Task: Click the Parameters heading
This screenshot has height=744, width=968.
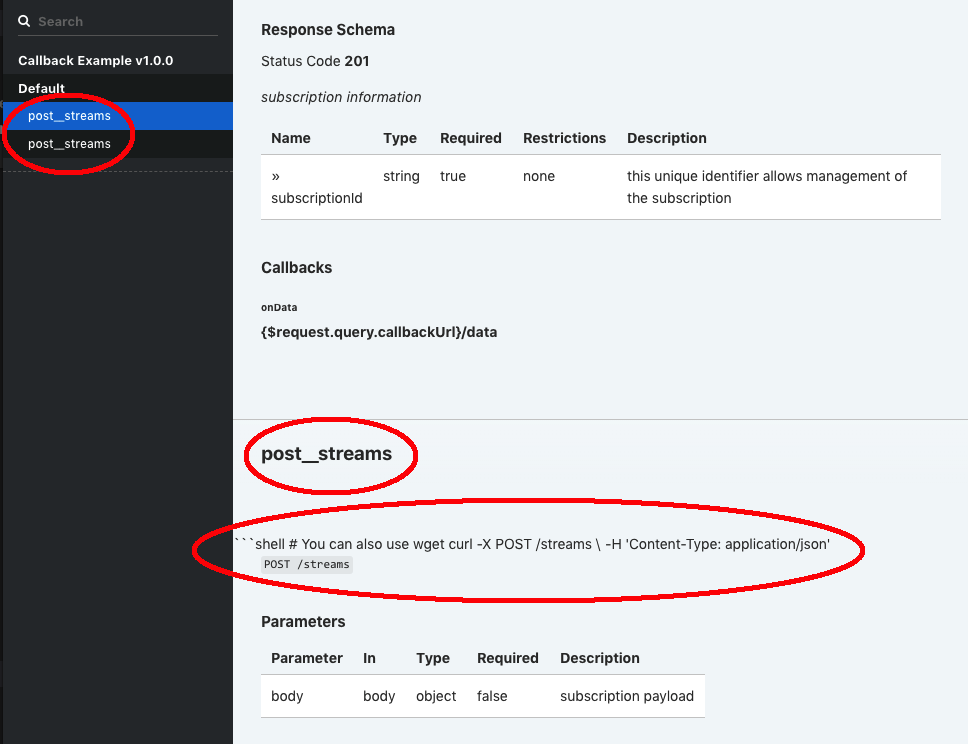Action: 303,622
